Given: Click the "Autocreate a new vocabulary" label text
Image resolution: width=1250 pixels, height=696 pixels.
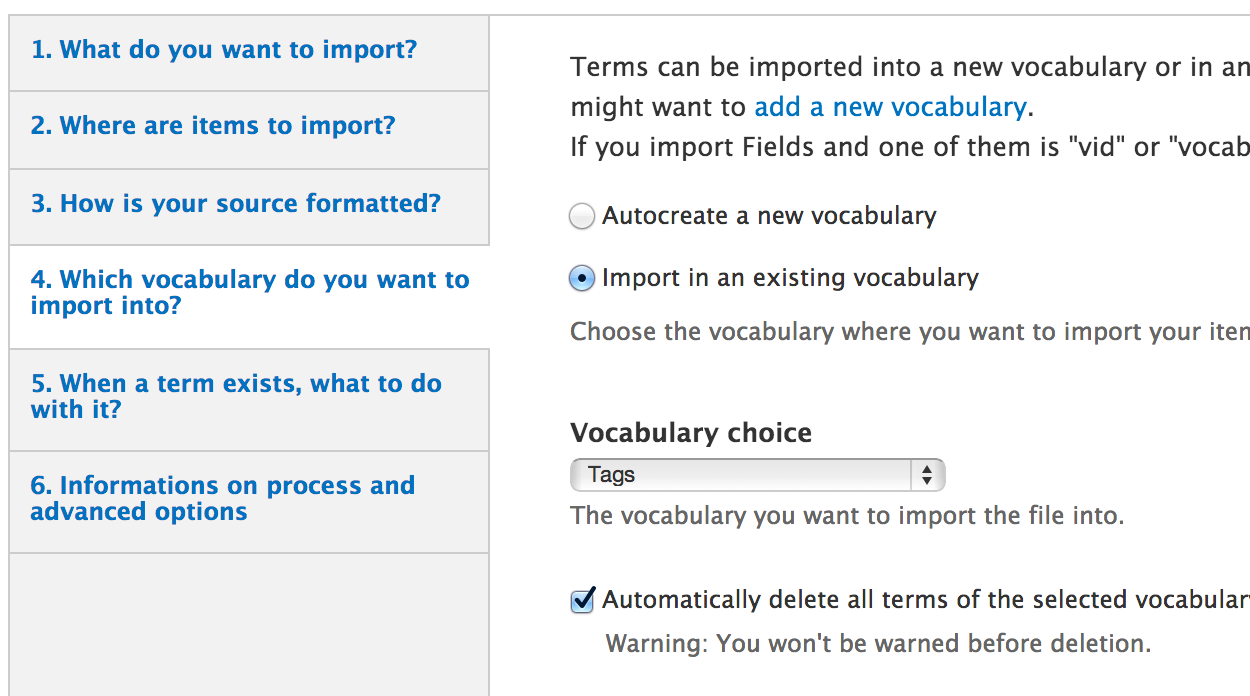Looking at the screenshot, I should click(769, 216).
